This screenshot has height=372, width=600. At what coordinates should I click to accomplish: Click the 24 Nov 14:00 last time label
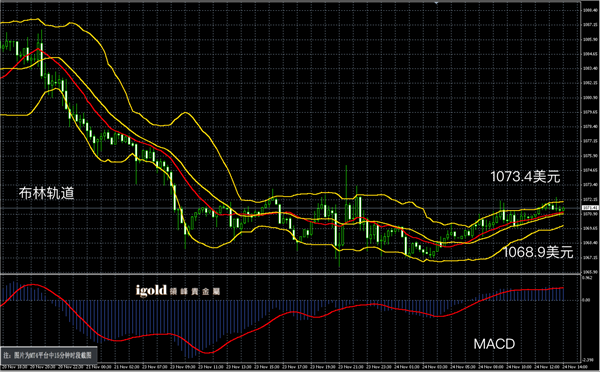tap(571, 367)
